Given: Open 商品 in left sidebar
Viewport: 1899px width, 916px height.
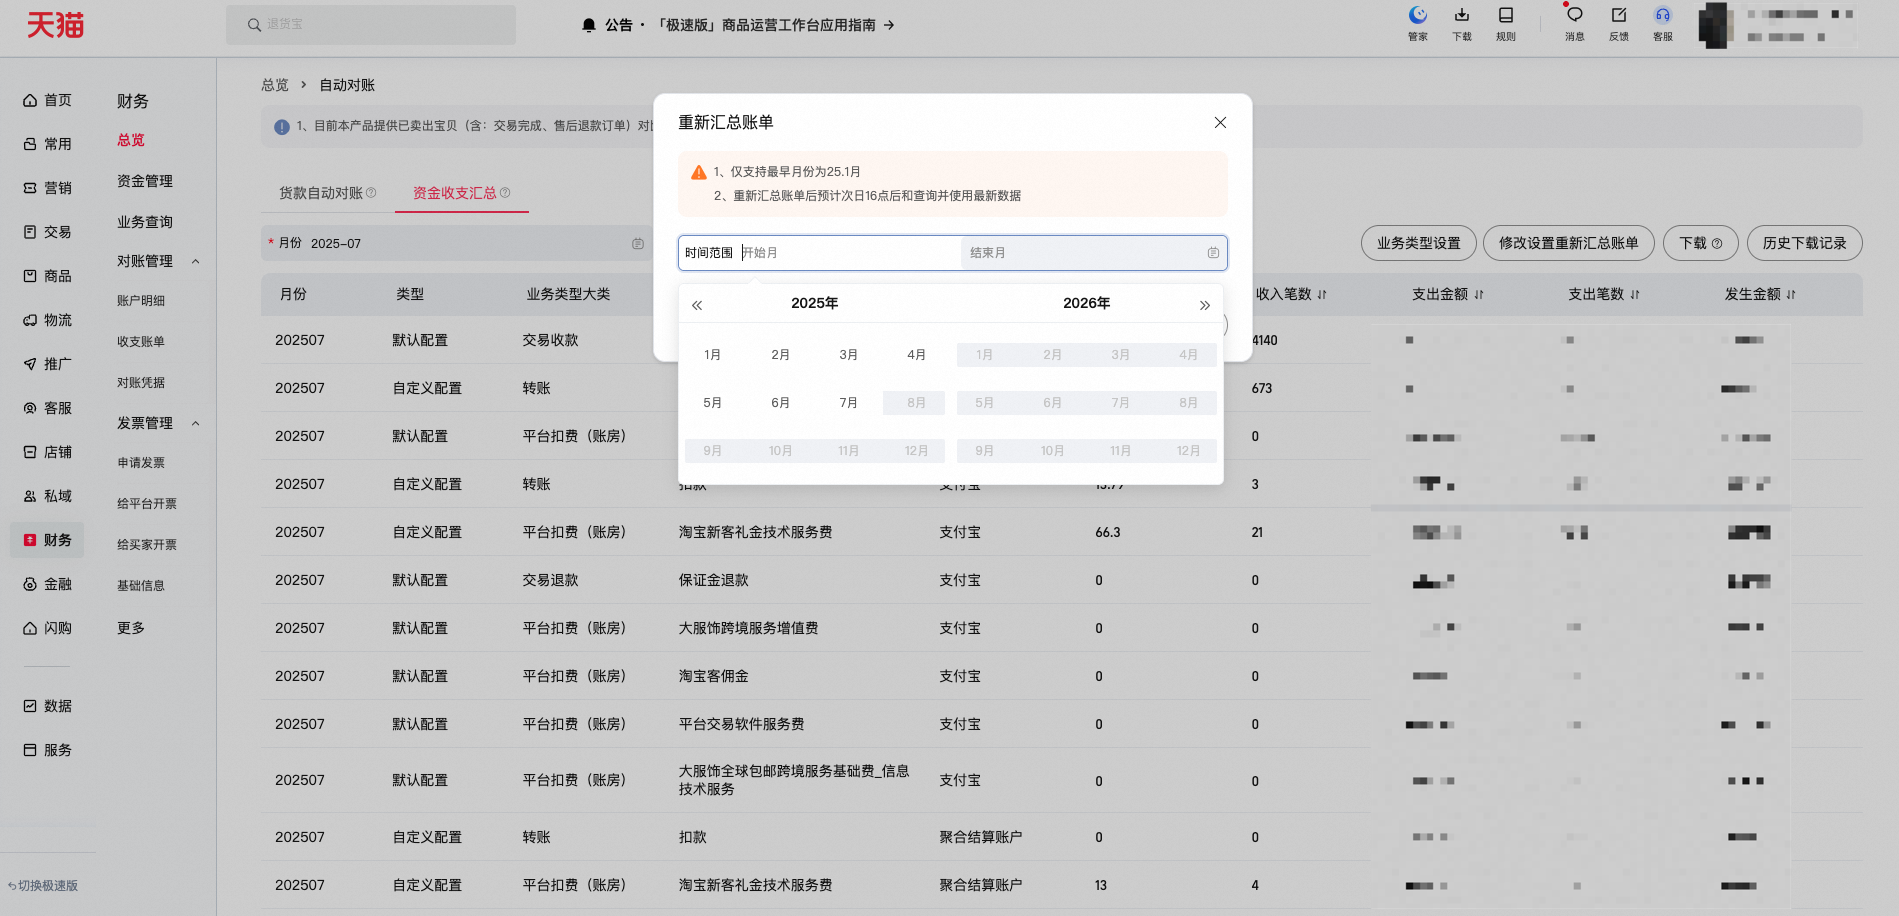Looking at the screenshot, I should tap(48, 276).
